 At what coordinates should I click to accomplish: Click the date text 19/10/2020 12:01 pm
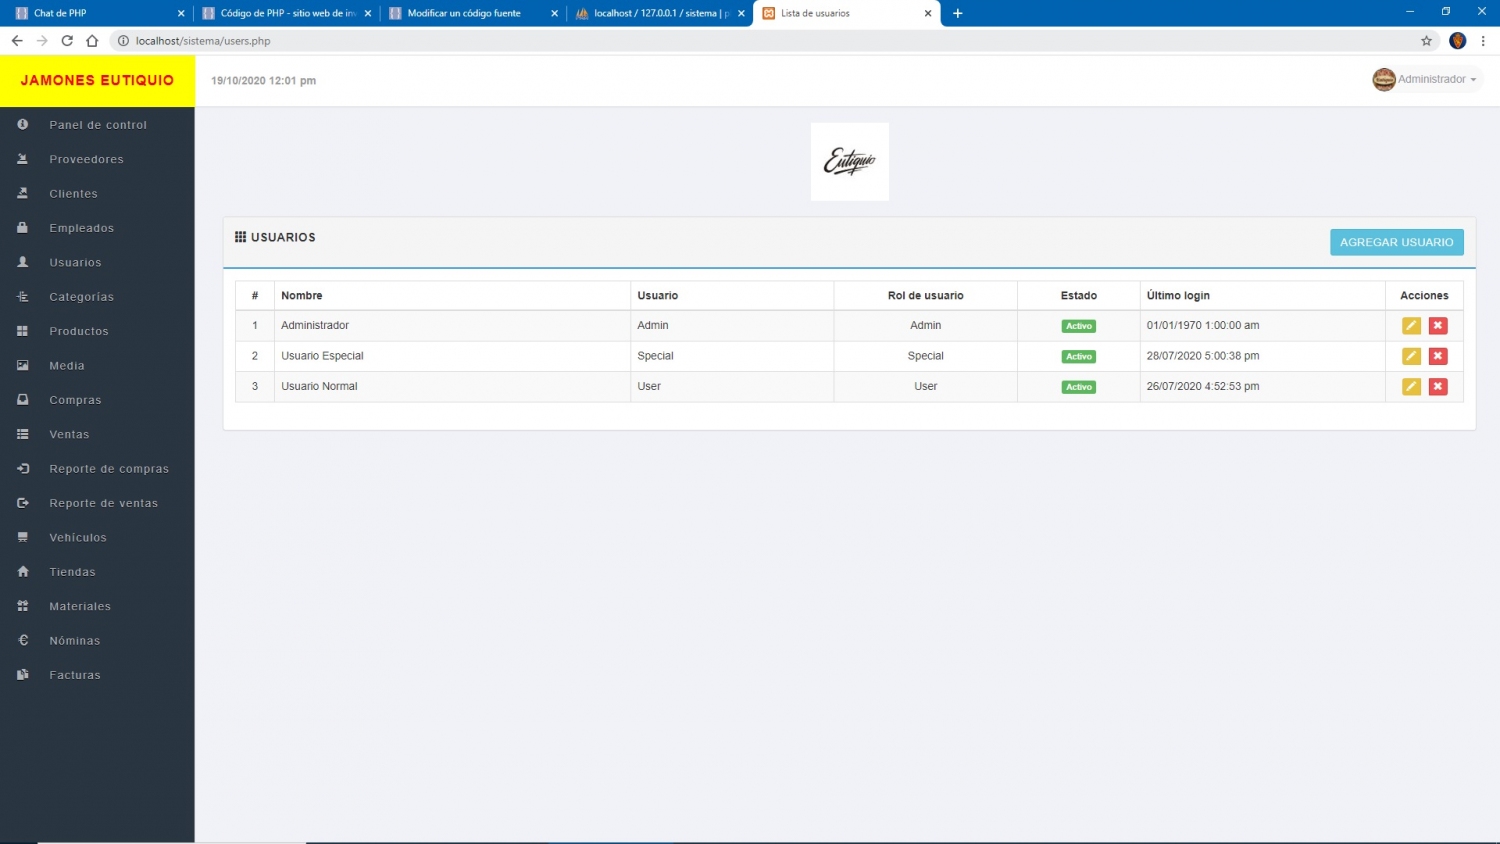(x=263, y=81)
